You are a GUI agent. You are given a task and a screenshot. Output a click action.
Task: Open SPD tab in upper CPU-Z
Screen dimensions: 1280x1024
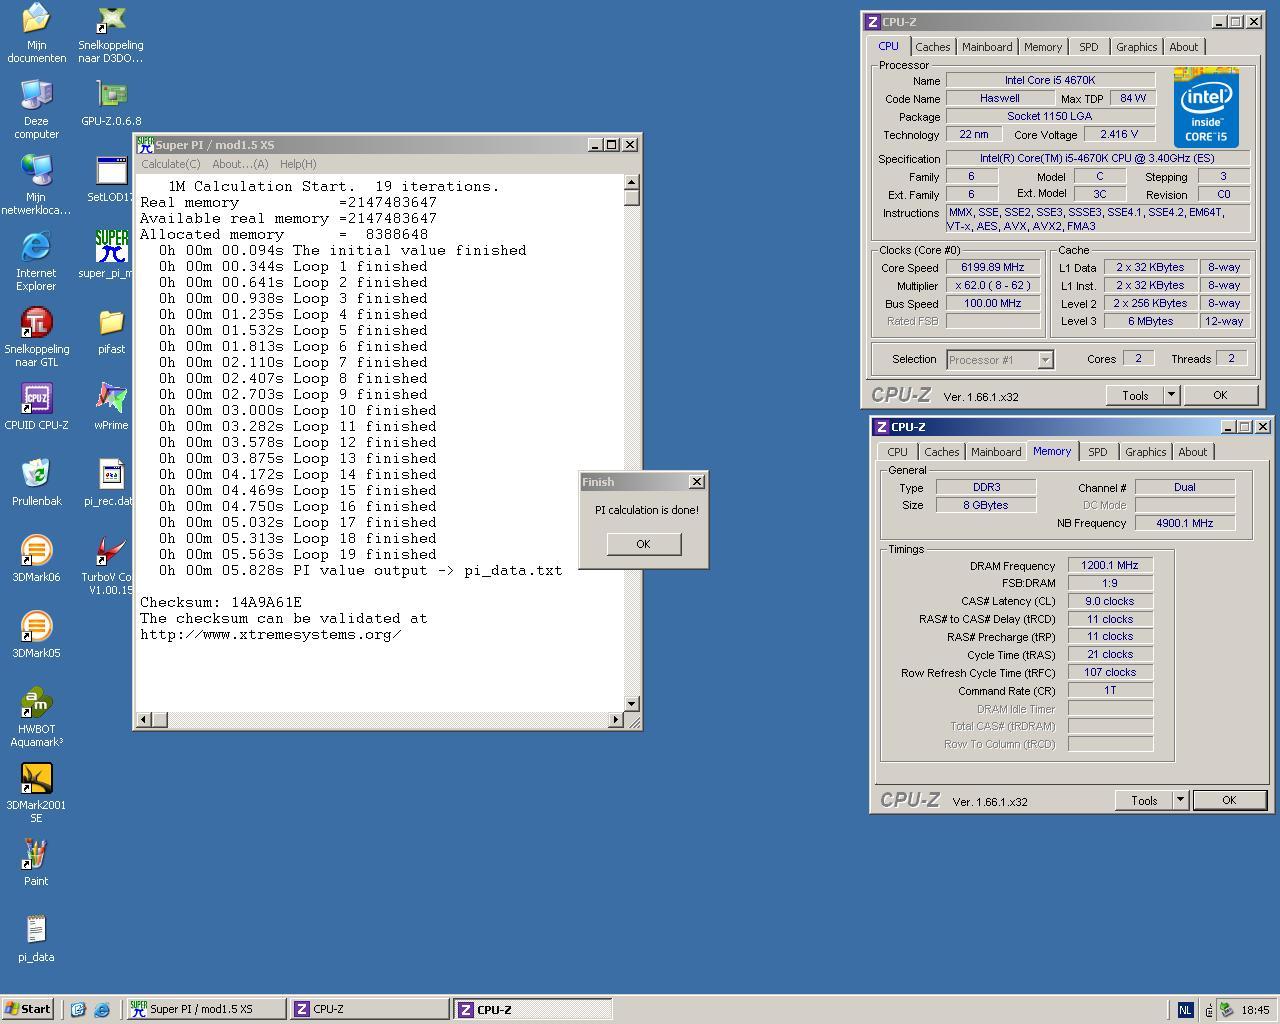click(1089, 47)
